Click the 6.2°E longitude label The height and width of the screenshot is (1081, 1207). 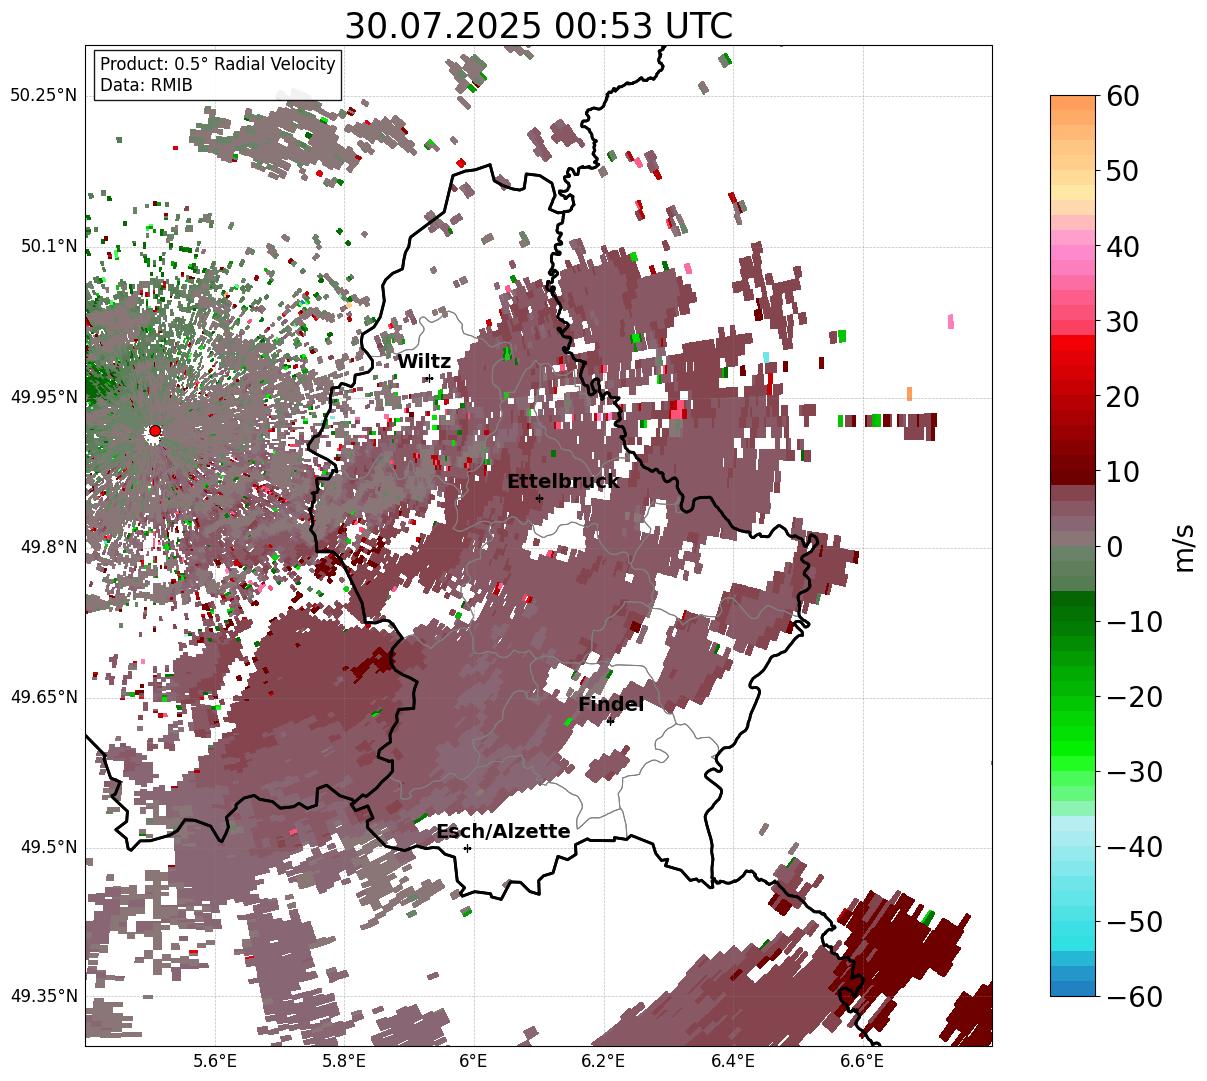pos(603,1061)
